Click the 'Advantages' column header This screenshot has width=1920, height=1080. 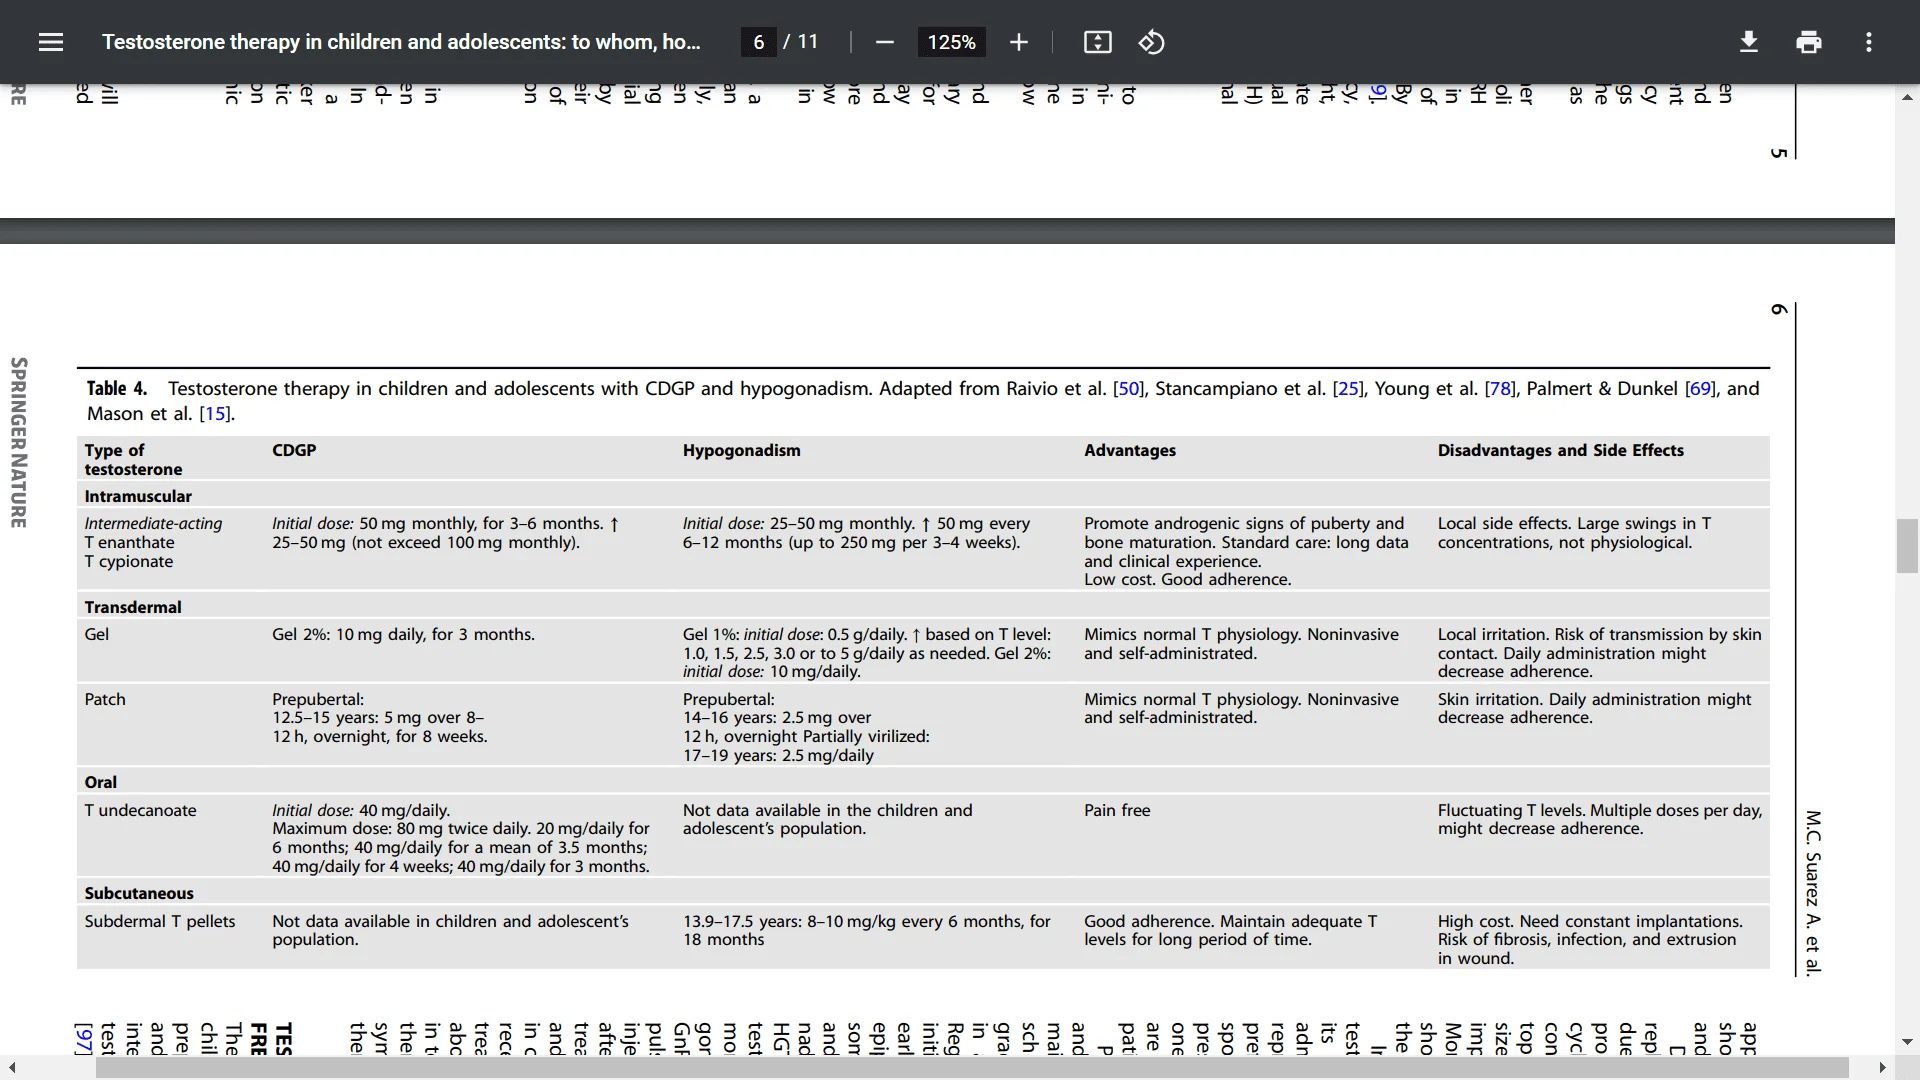(1130, 451)
